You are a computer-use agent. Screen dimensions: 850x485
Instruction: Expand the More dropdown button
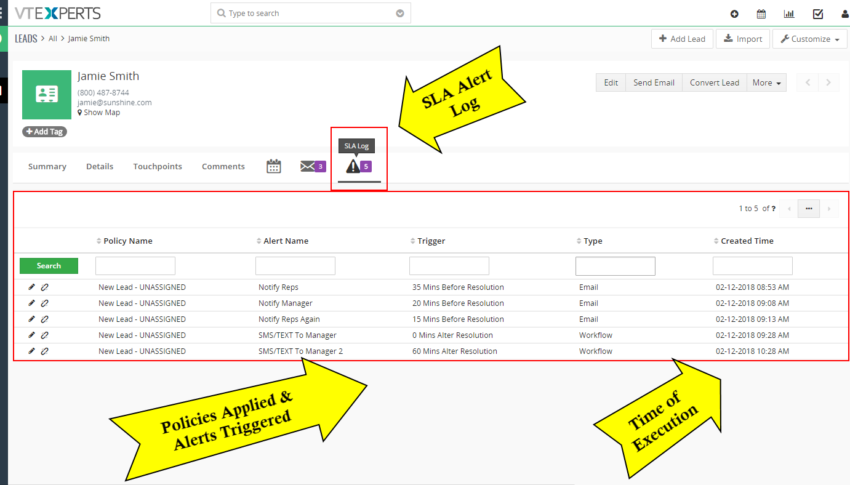(768, 83)
